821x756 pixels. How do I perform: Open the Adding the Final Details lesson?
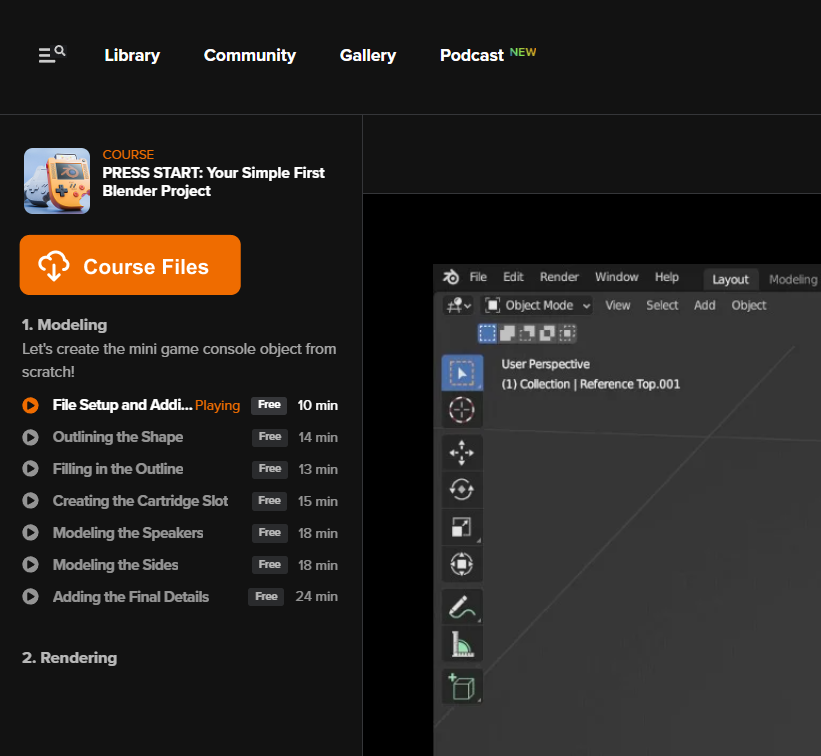click(x=131, y=597)
